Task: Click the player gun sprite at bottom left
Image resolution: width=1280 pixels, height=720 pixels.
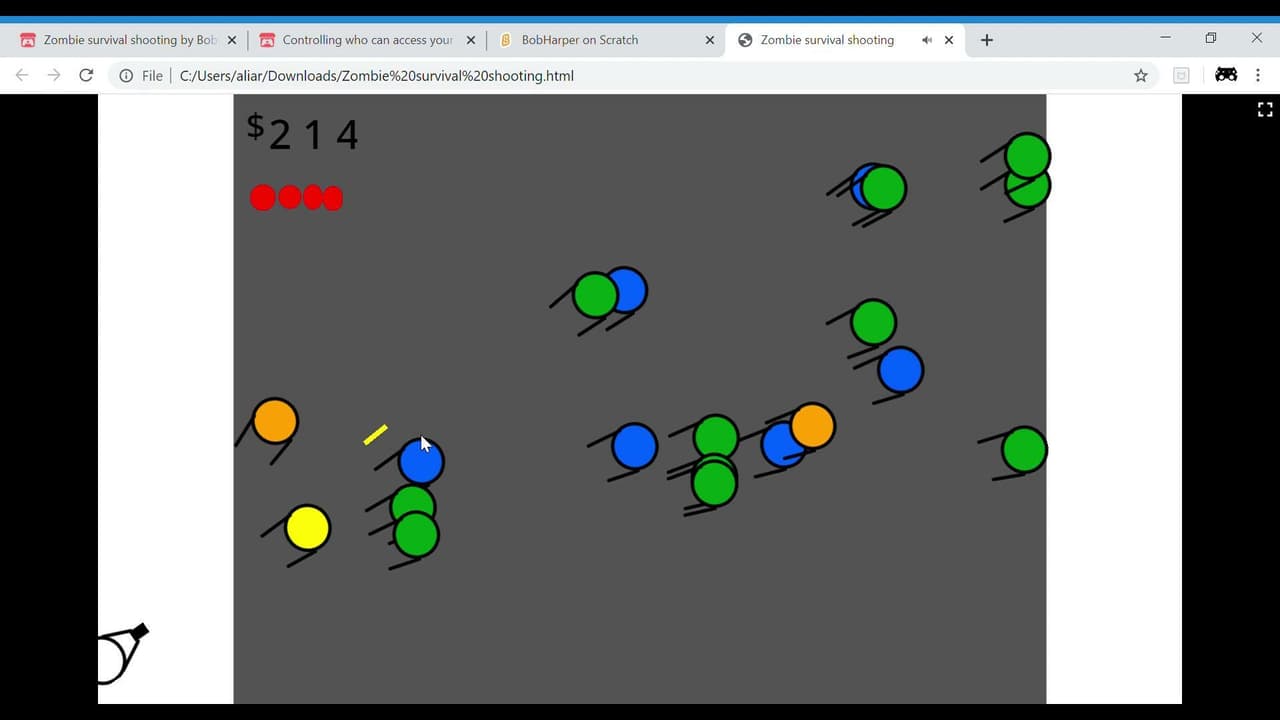Action: (122, 654)
